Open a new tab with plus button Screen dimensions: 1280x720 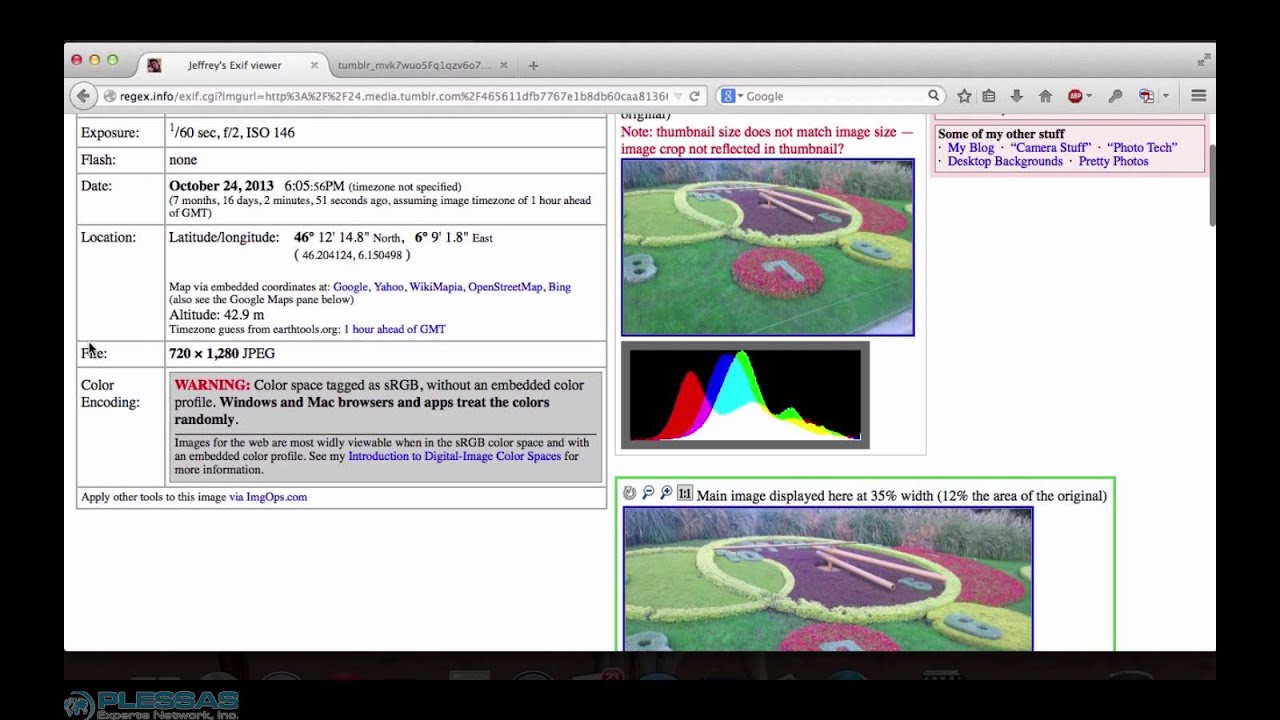533,66
